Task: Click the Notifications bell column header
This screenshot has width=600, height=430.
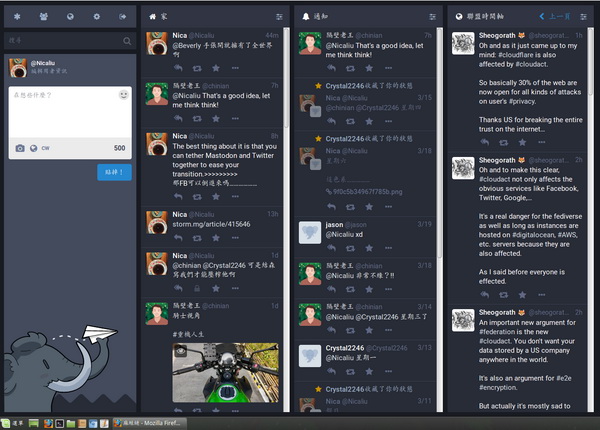Action: (x=368, y=16)
